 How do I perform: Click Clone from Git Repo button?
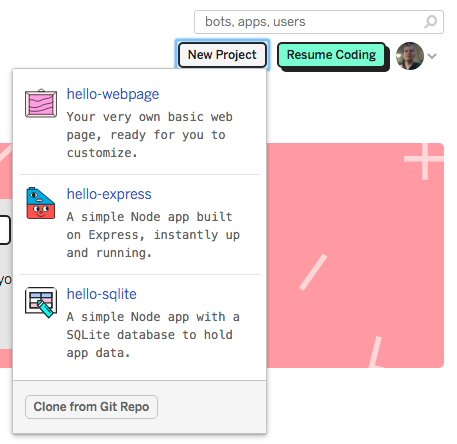(91, 407)
